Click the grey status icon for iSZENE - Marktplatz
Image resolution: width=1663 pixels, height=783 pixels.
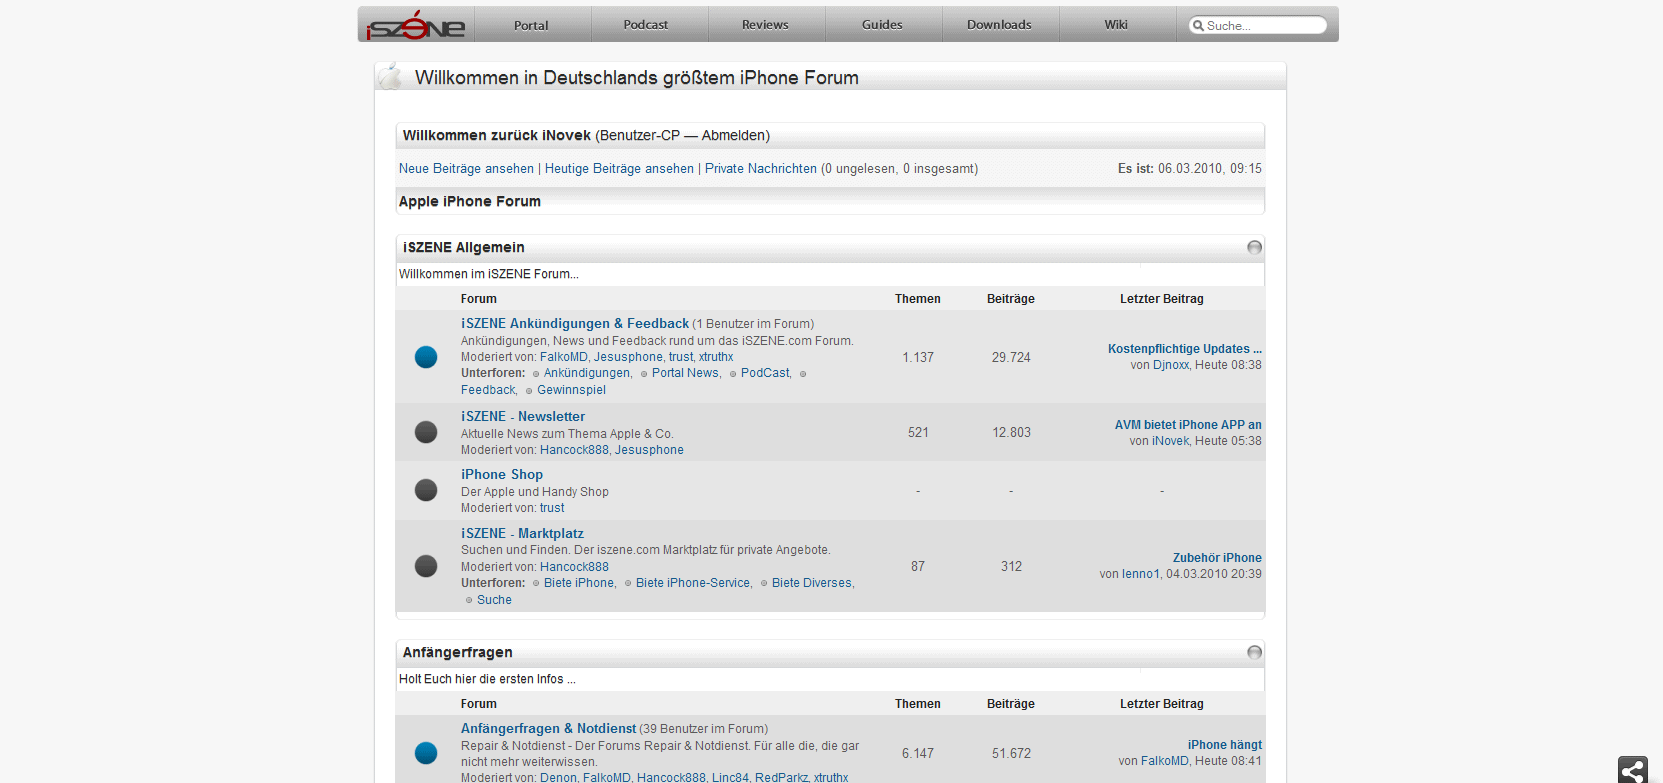coord(426,566)
